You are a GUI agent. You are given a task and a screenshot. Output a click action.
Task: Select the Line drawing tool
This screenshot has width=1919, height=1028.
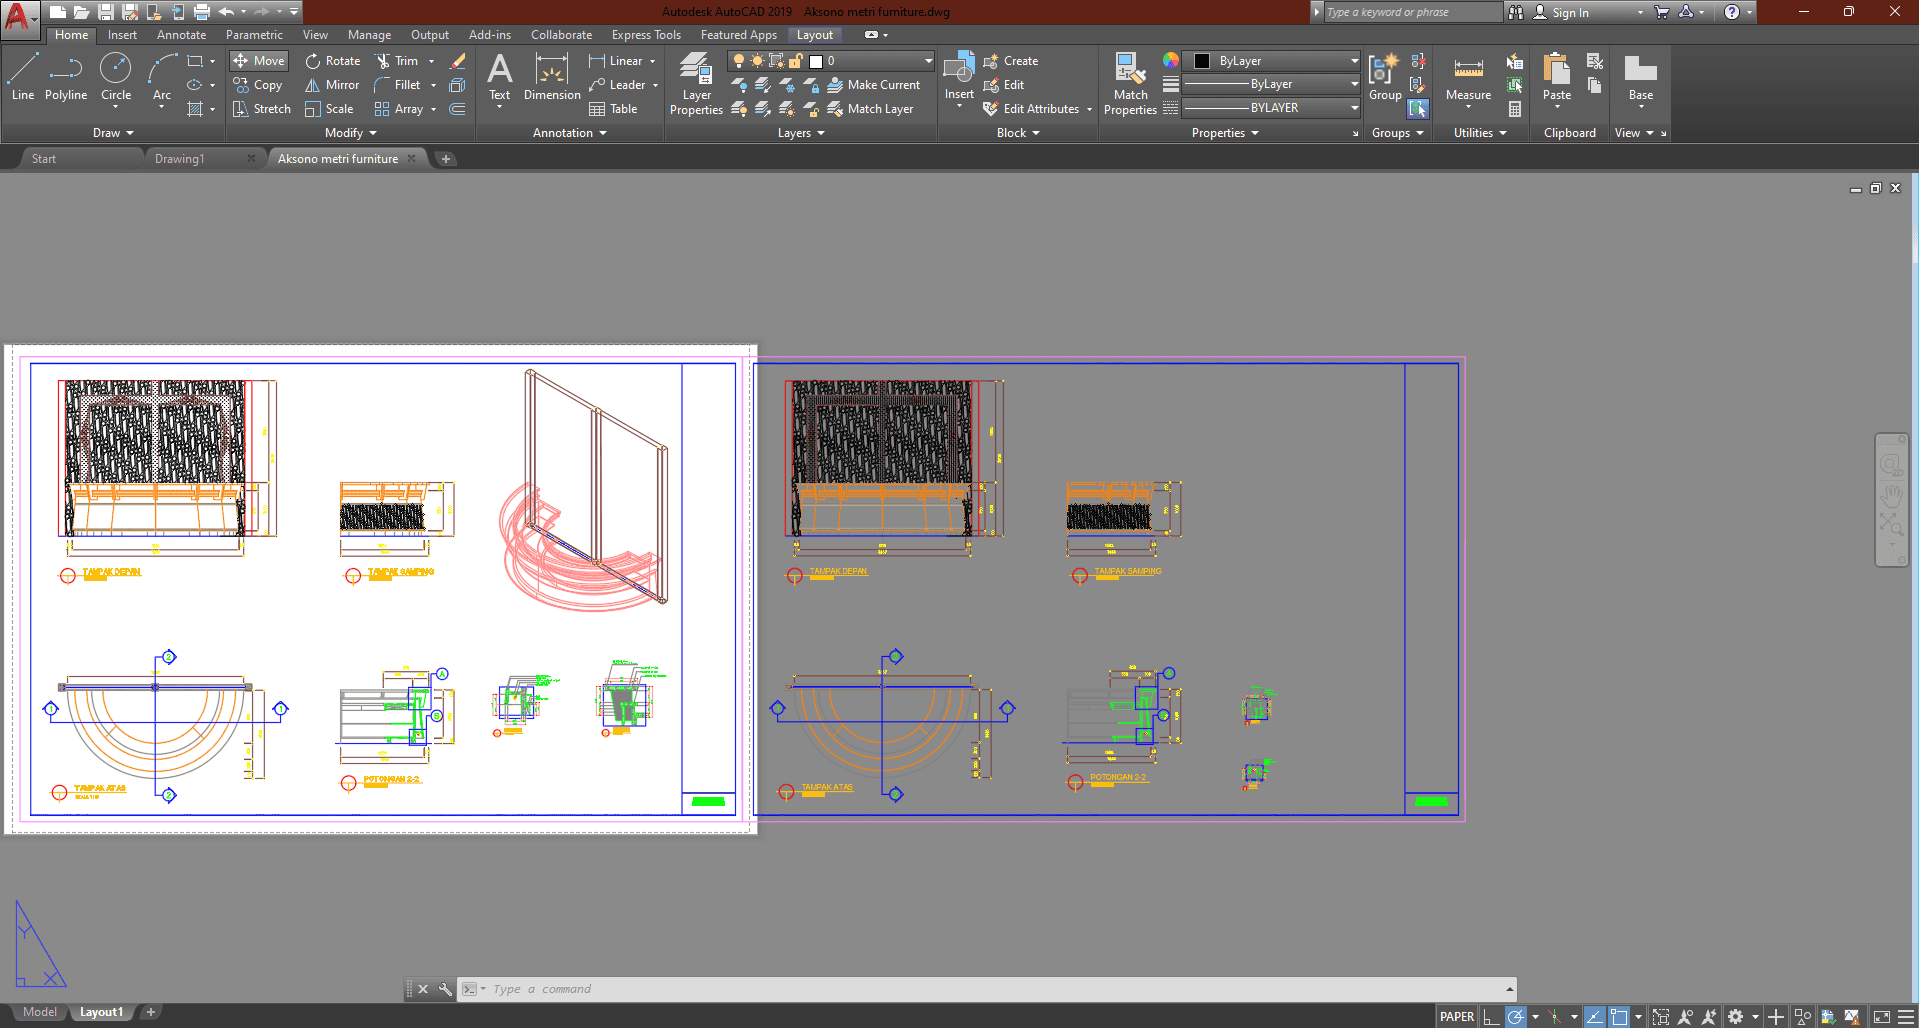click(23, 77)
